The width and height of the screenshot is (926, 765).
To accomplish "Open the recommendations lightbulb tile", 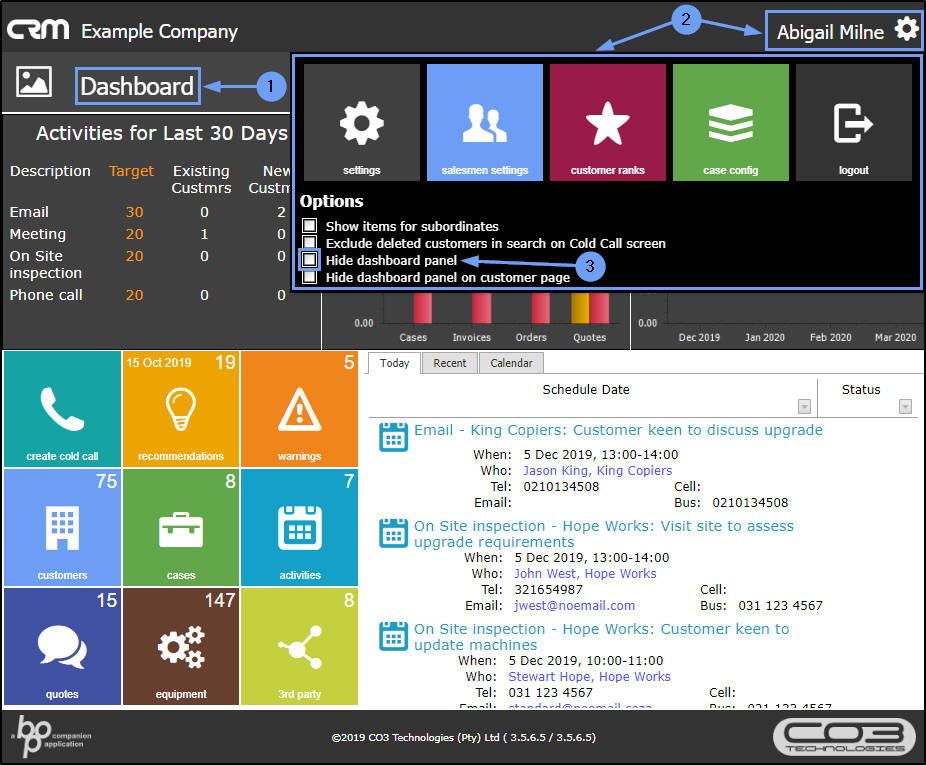I will click(181, 409).
